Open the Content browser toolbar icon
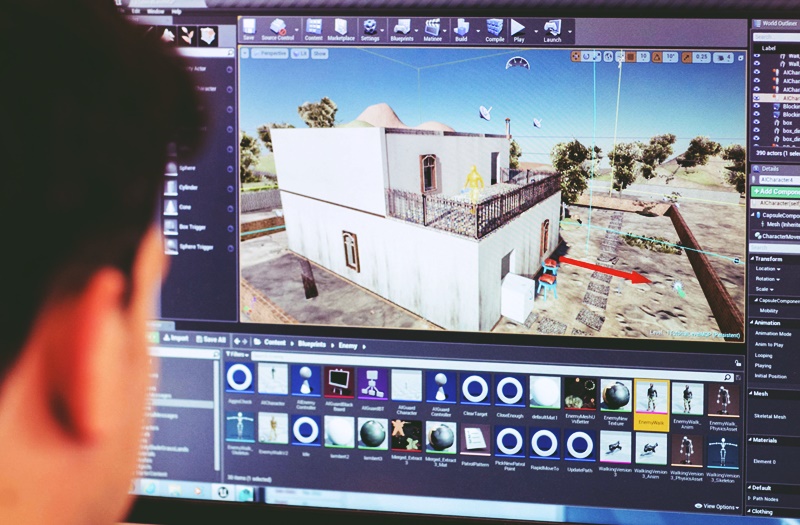Image resolution: width=800 pixels, height=525 pixels. [x=313, y=30]
